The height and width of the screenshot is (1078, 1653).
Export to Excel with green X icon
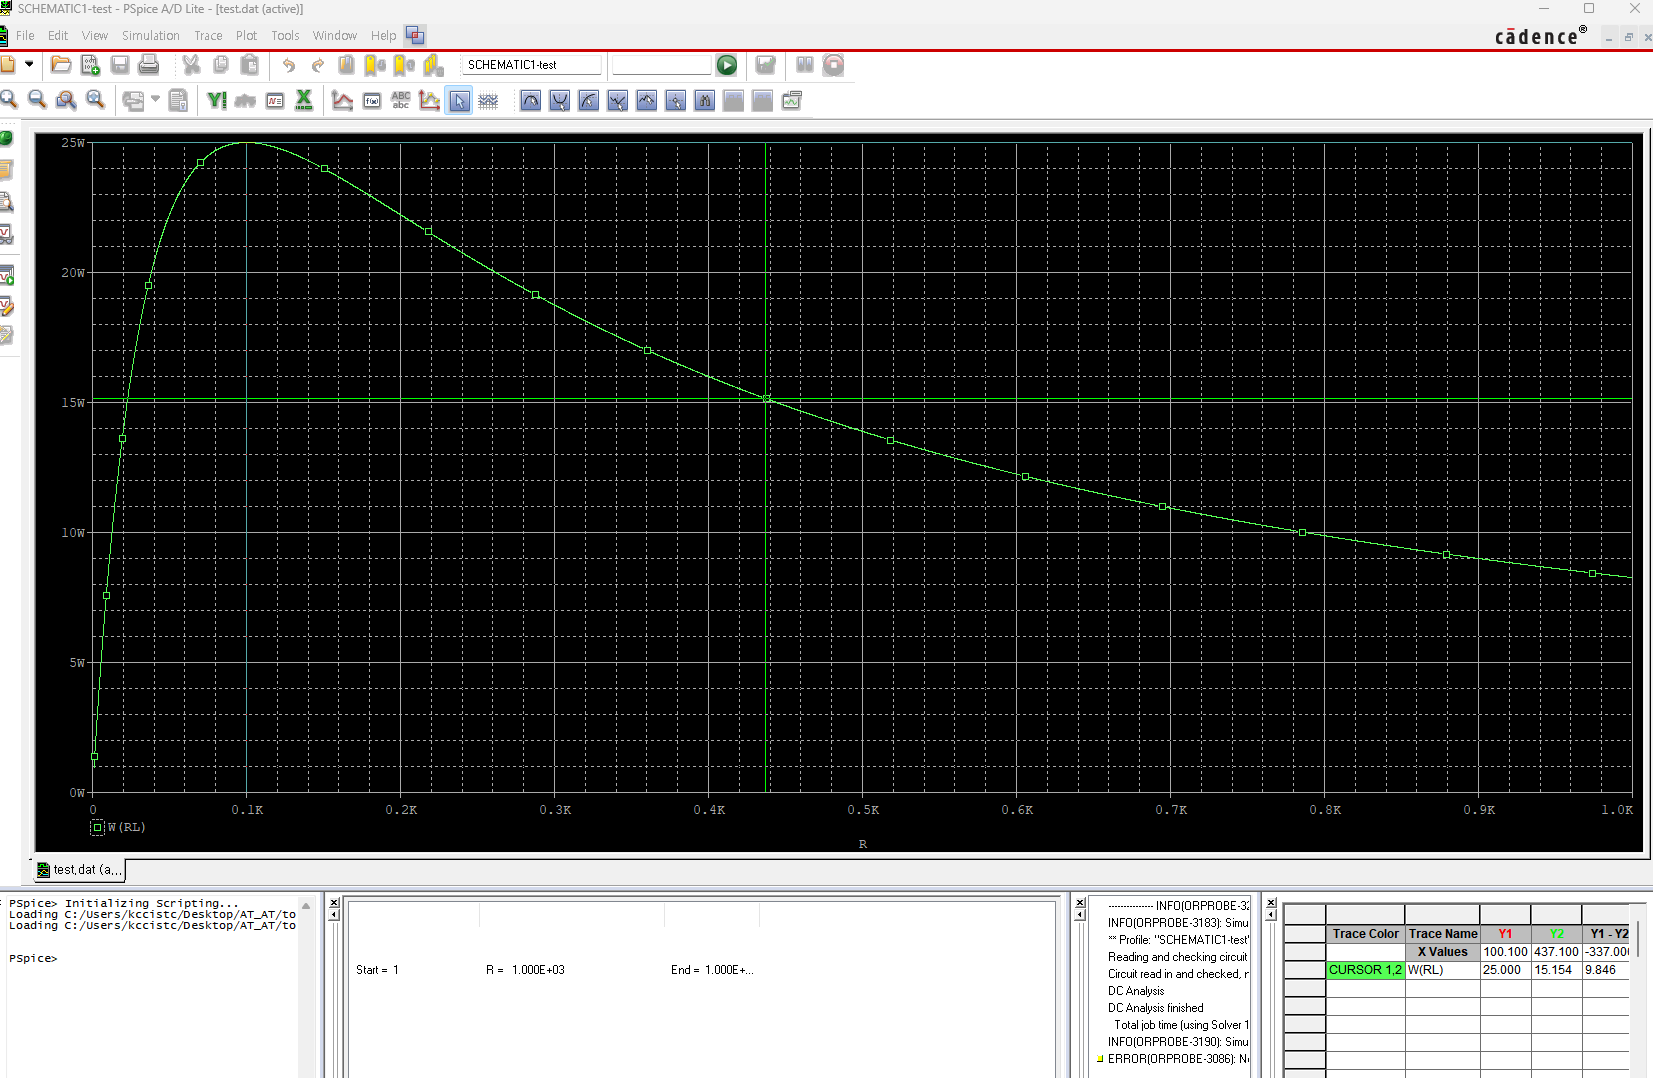point(304,100)
